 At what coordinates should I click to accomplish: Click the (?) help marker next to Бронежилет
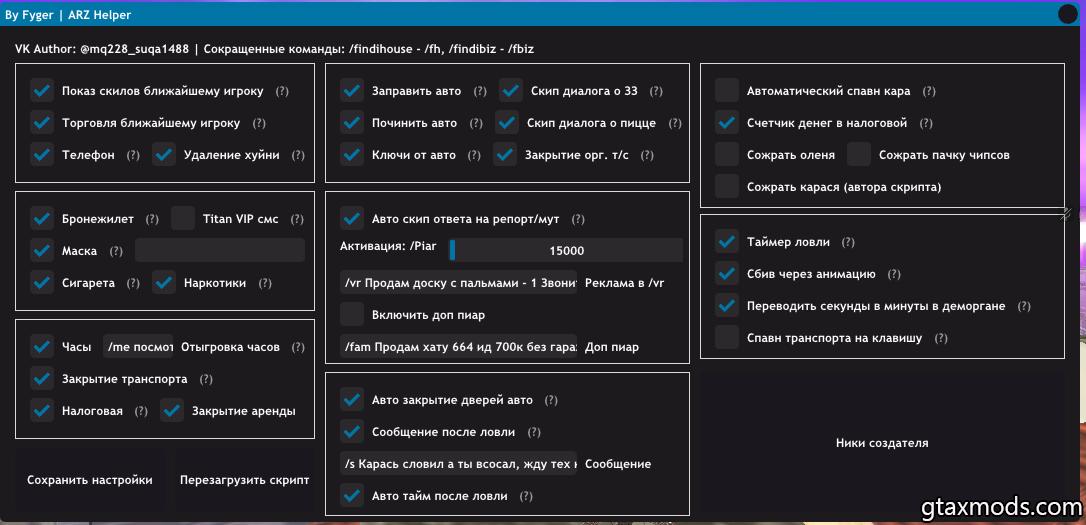[152, 219]
